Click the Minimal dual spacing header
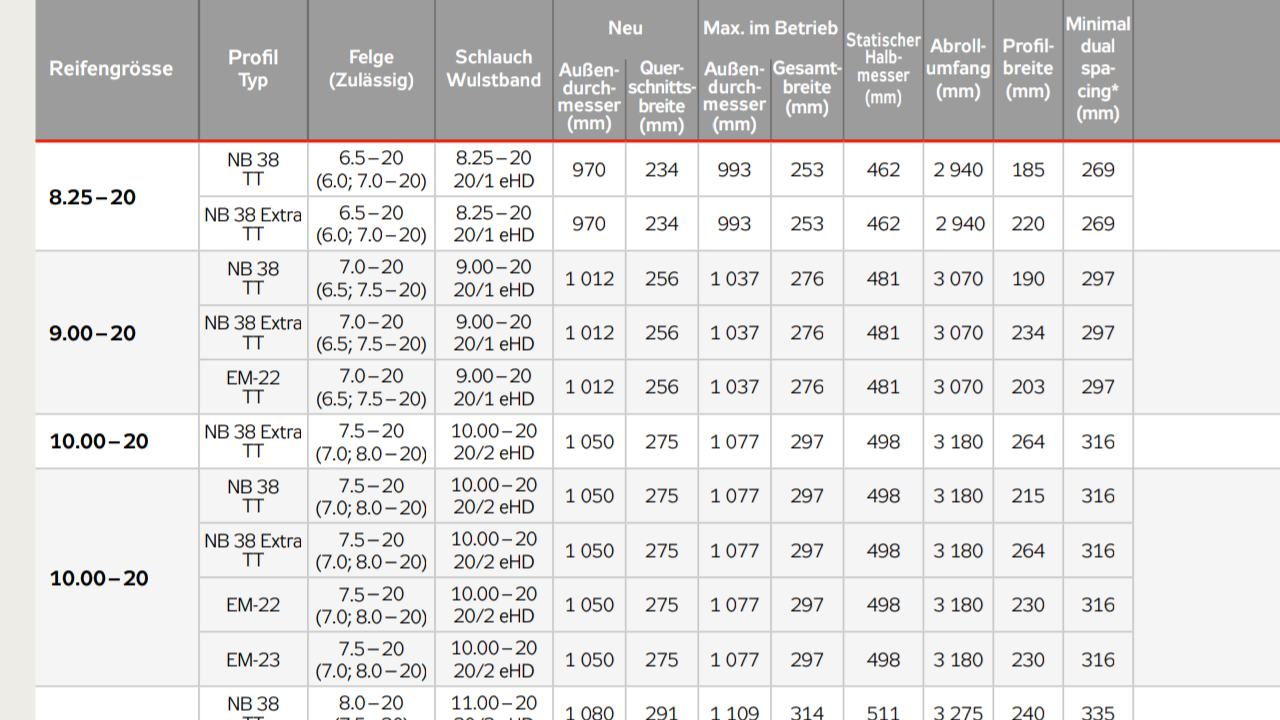This screenshot has width=1280, height=720. (x=1097, y=69)
